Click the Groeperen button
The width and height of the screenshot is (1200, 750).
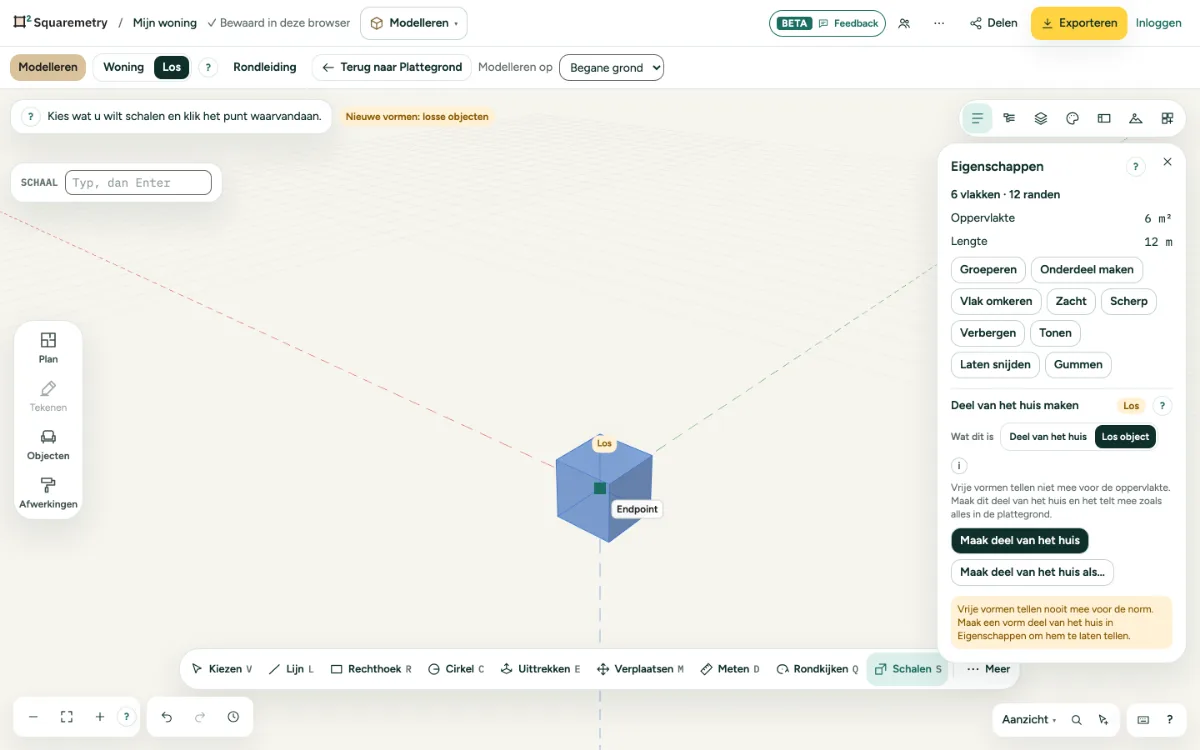coord(988,269)
